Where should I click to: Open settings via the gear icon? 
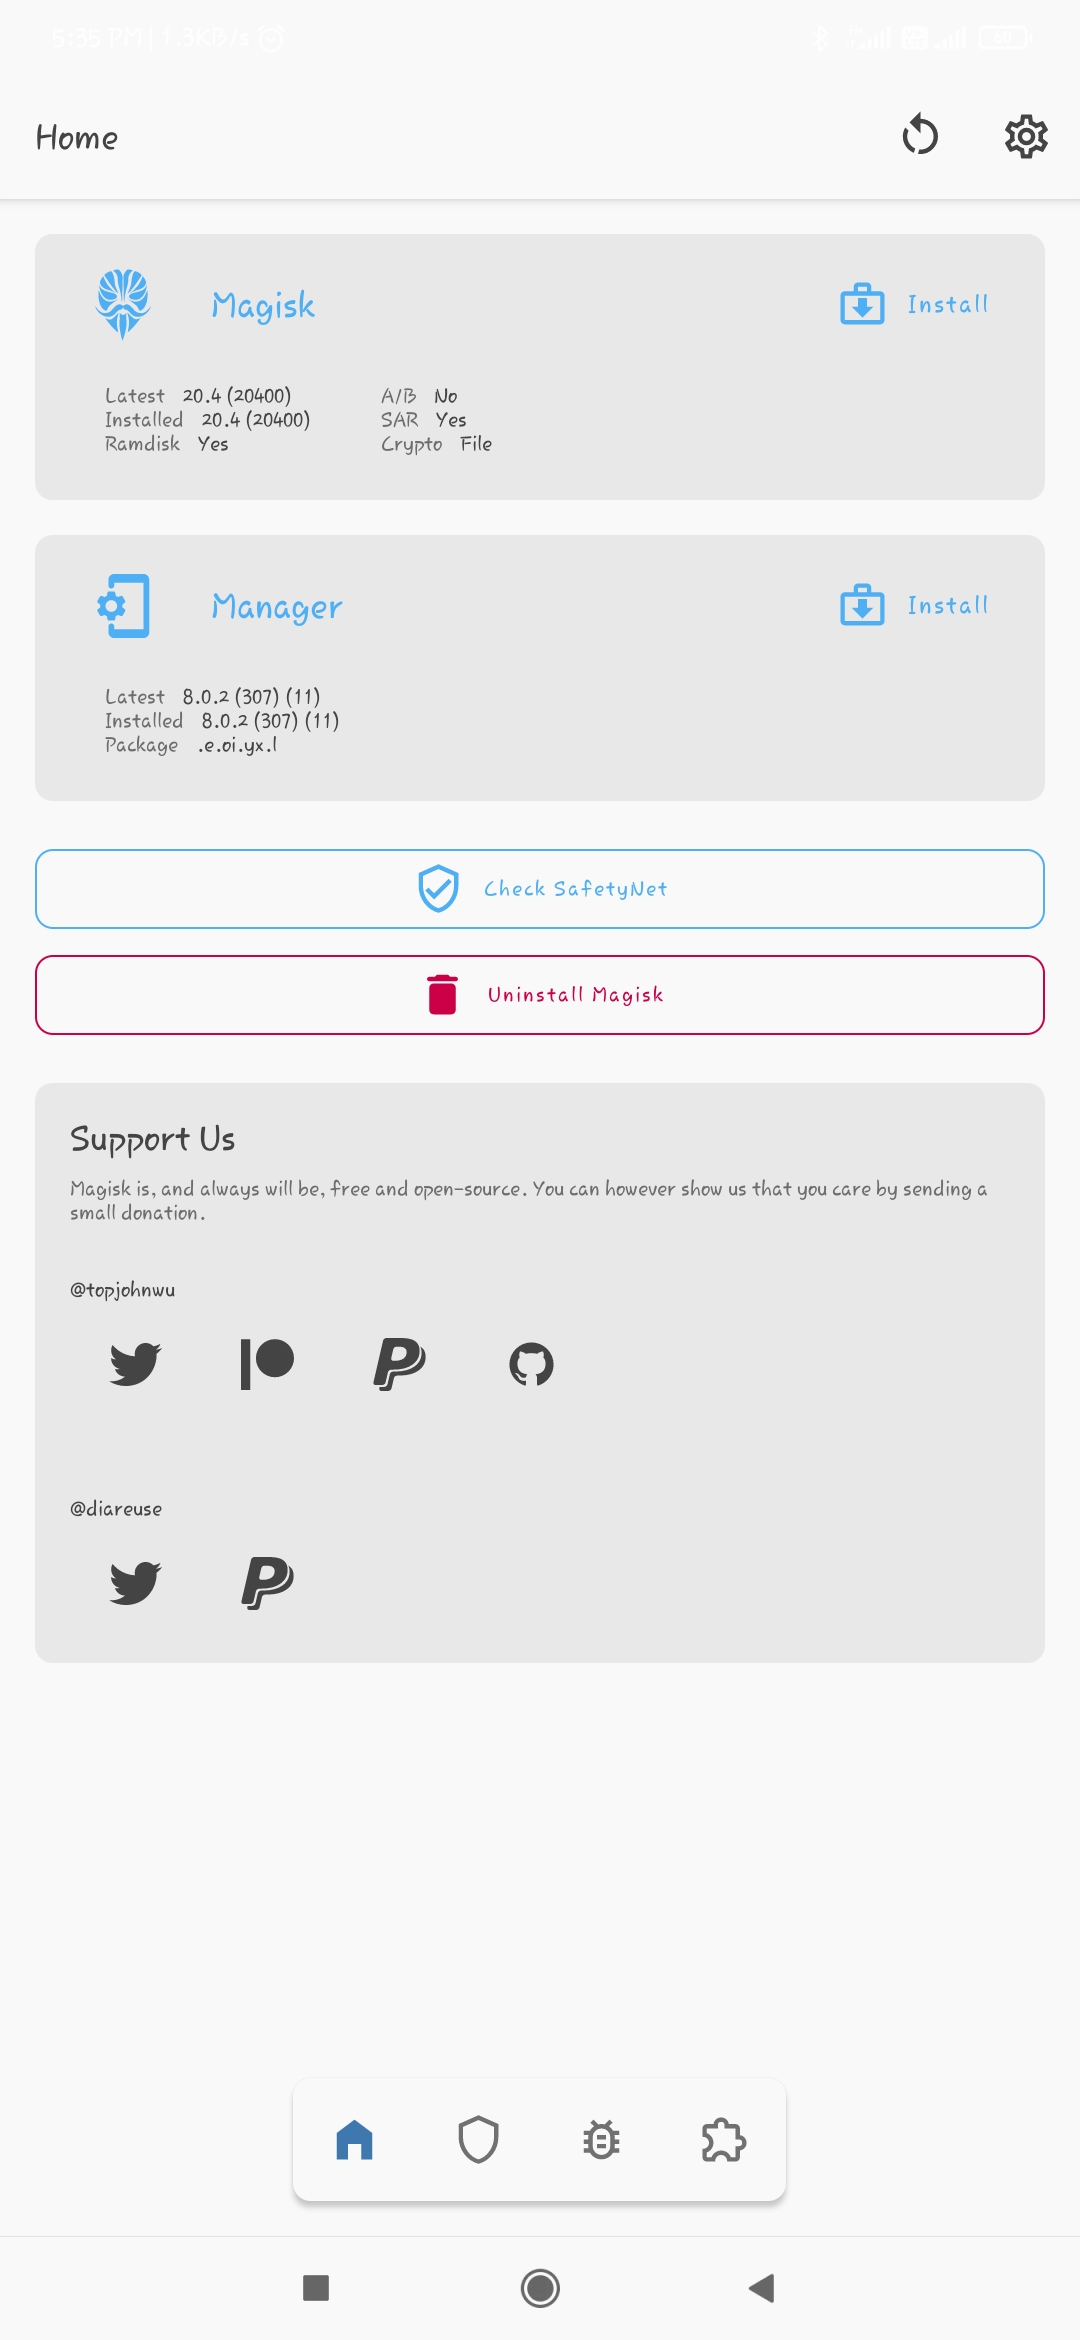pyautogui.click(x=1026, y=136)
